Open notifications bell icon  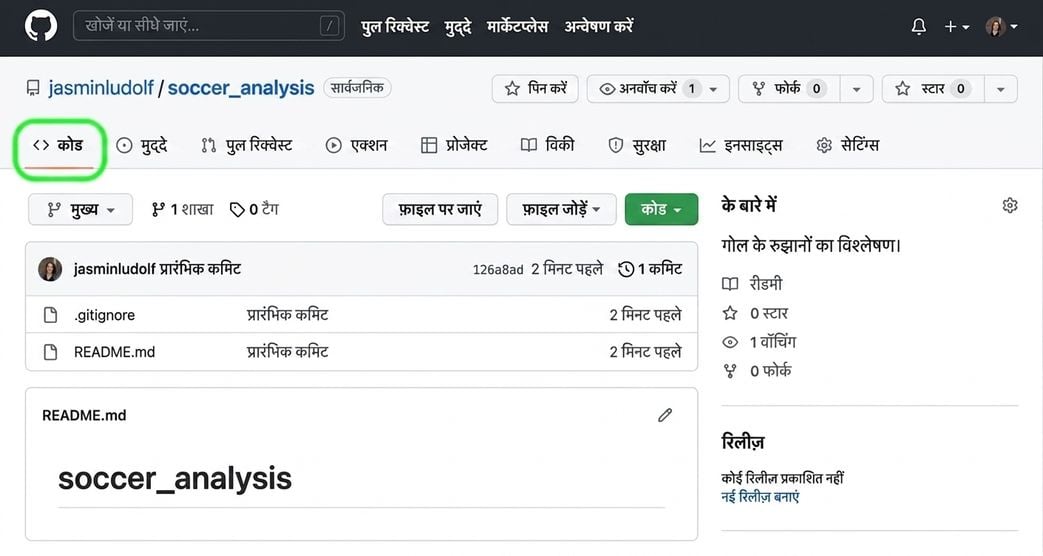coord(919,27)
